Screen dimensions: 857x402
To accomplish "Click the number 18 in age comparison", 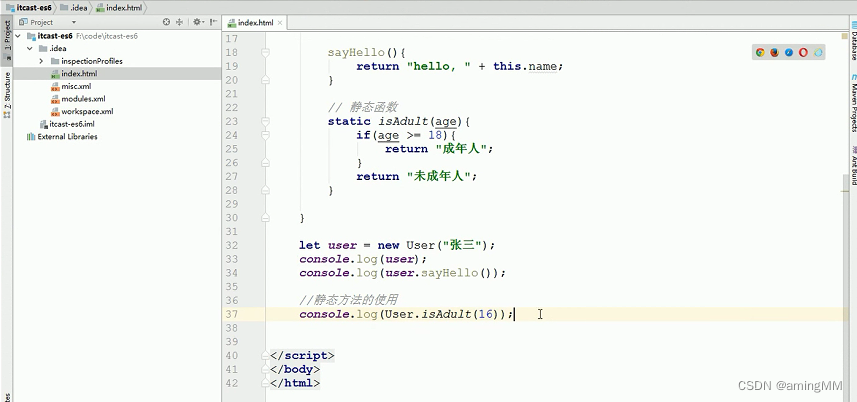I will click(x=435, y=135).
